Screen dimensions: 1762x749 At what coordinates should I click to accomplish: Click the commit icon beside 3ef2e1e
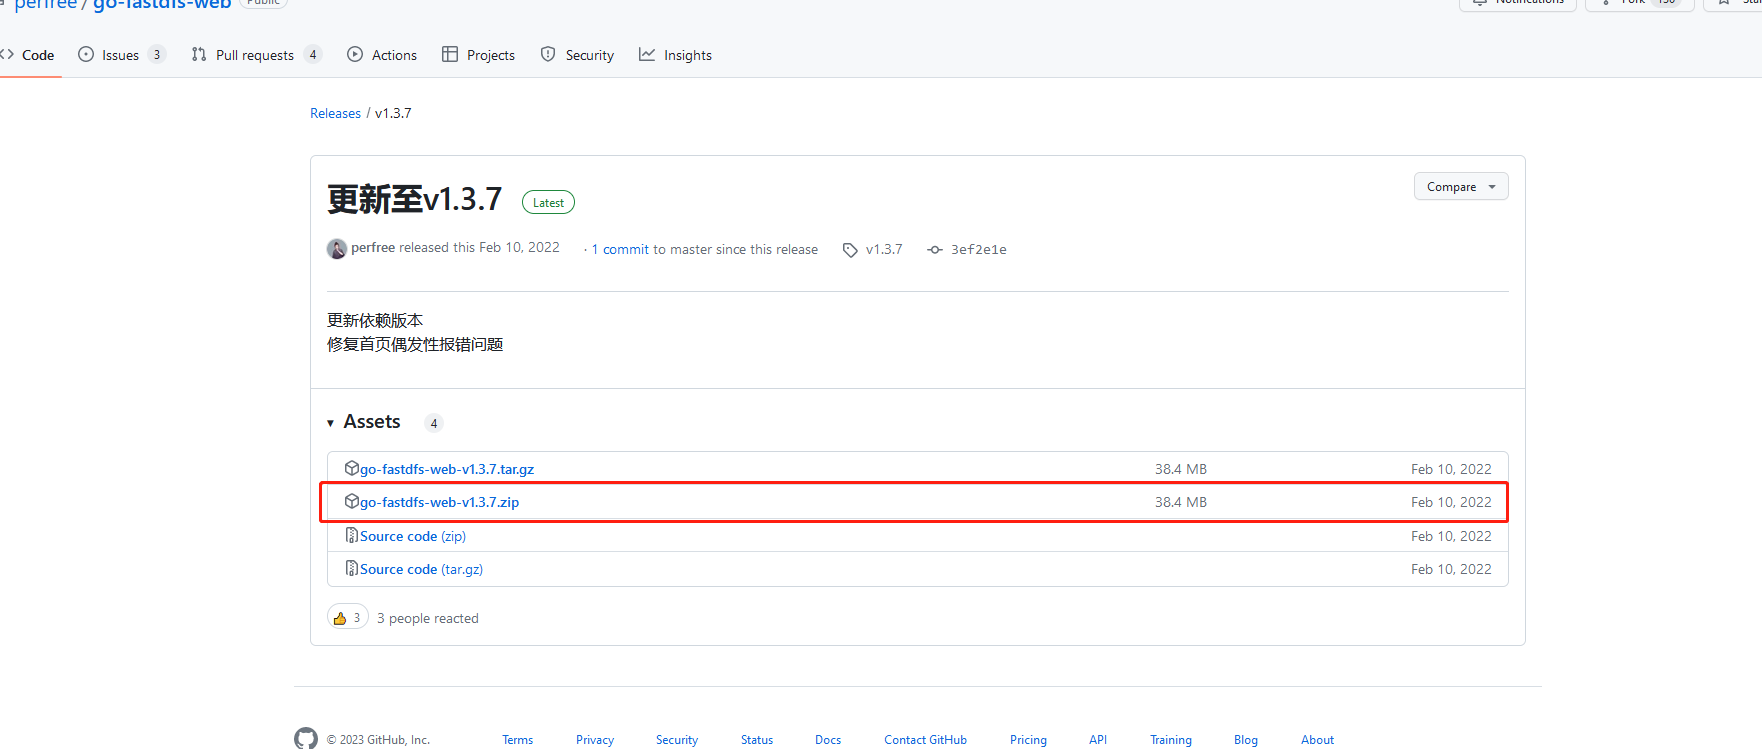point(935,250)
